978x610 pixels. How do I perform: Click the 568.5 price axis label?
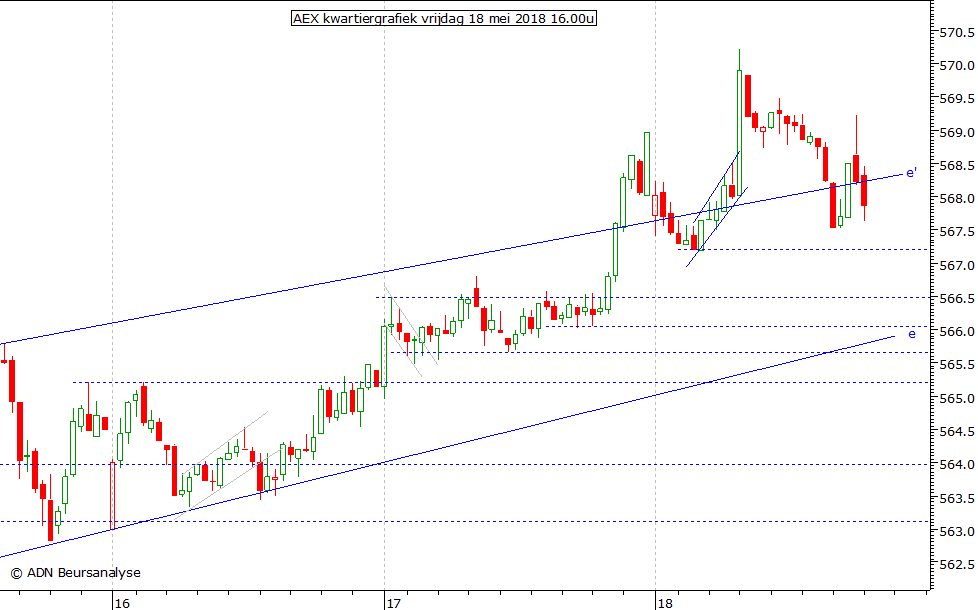coord(957,165)
